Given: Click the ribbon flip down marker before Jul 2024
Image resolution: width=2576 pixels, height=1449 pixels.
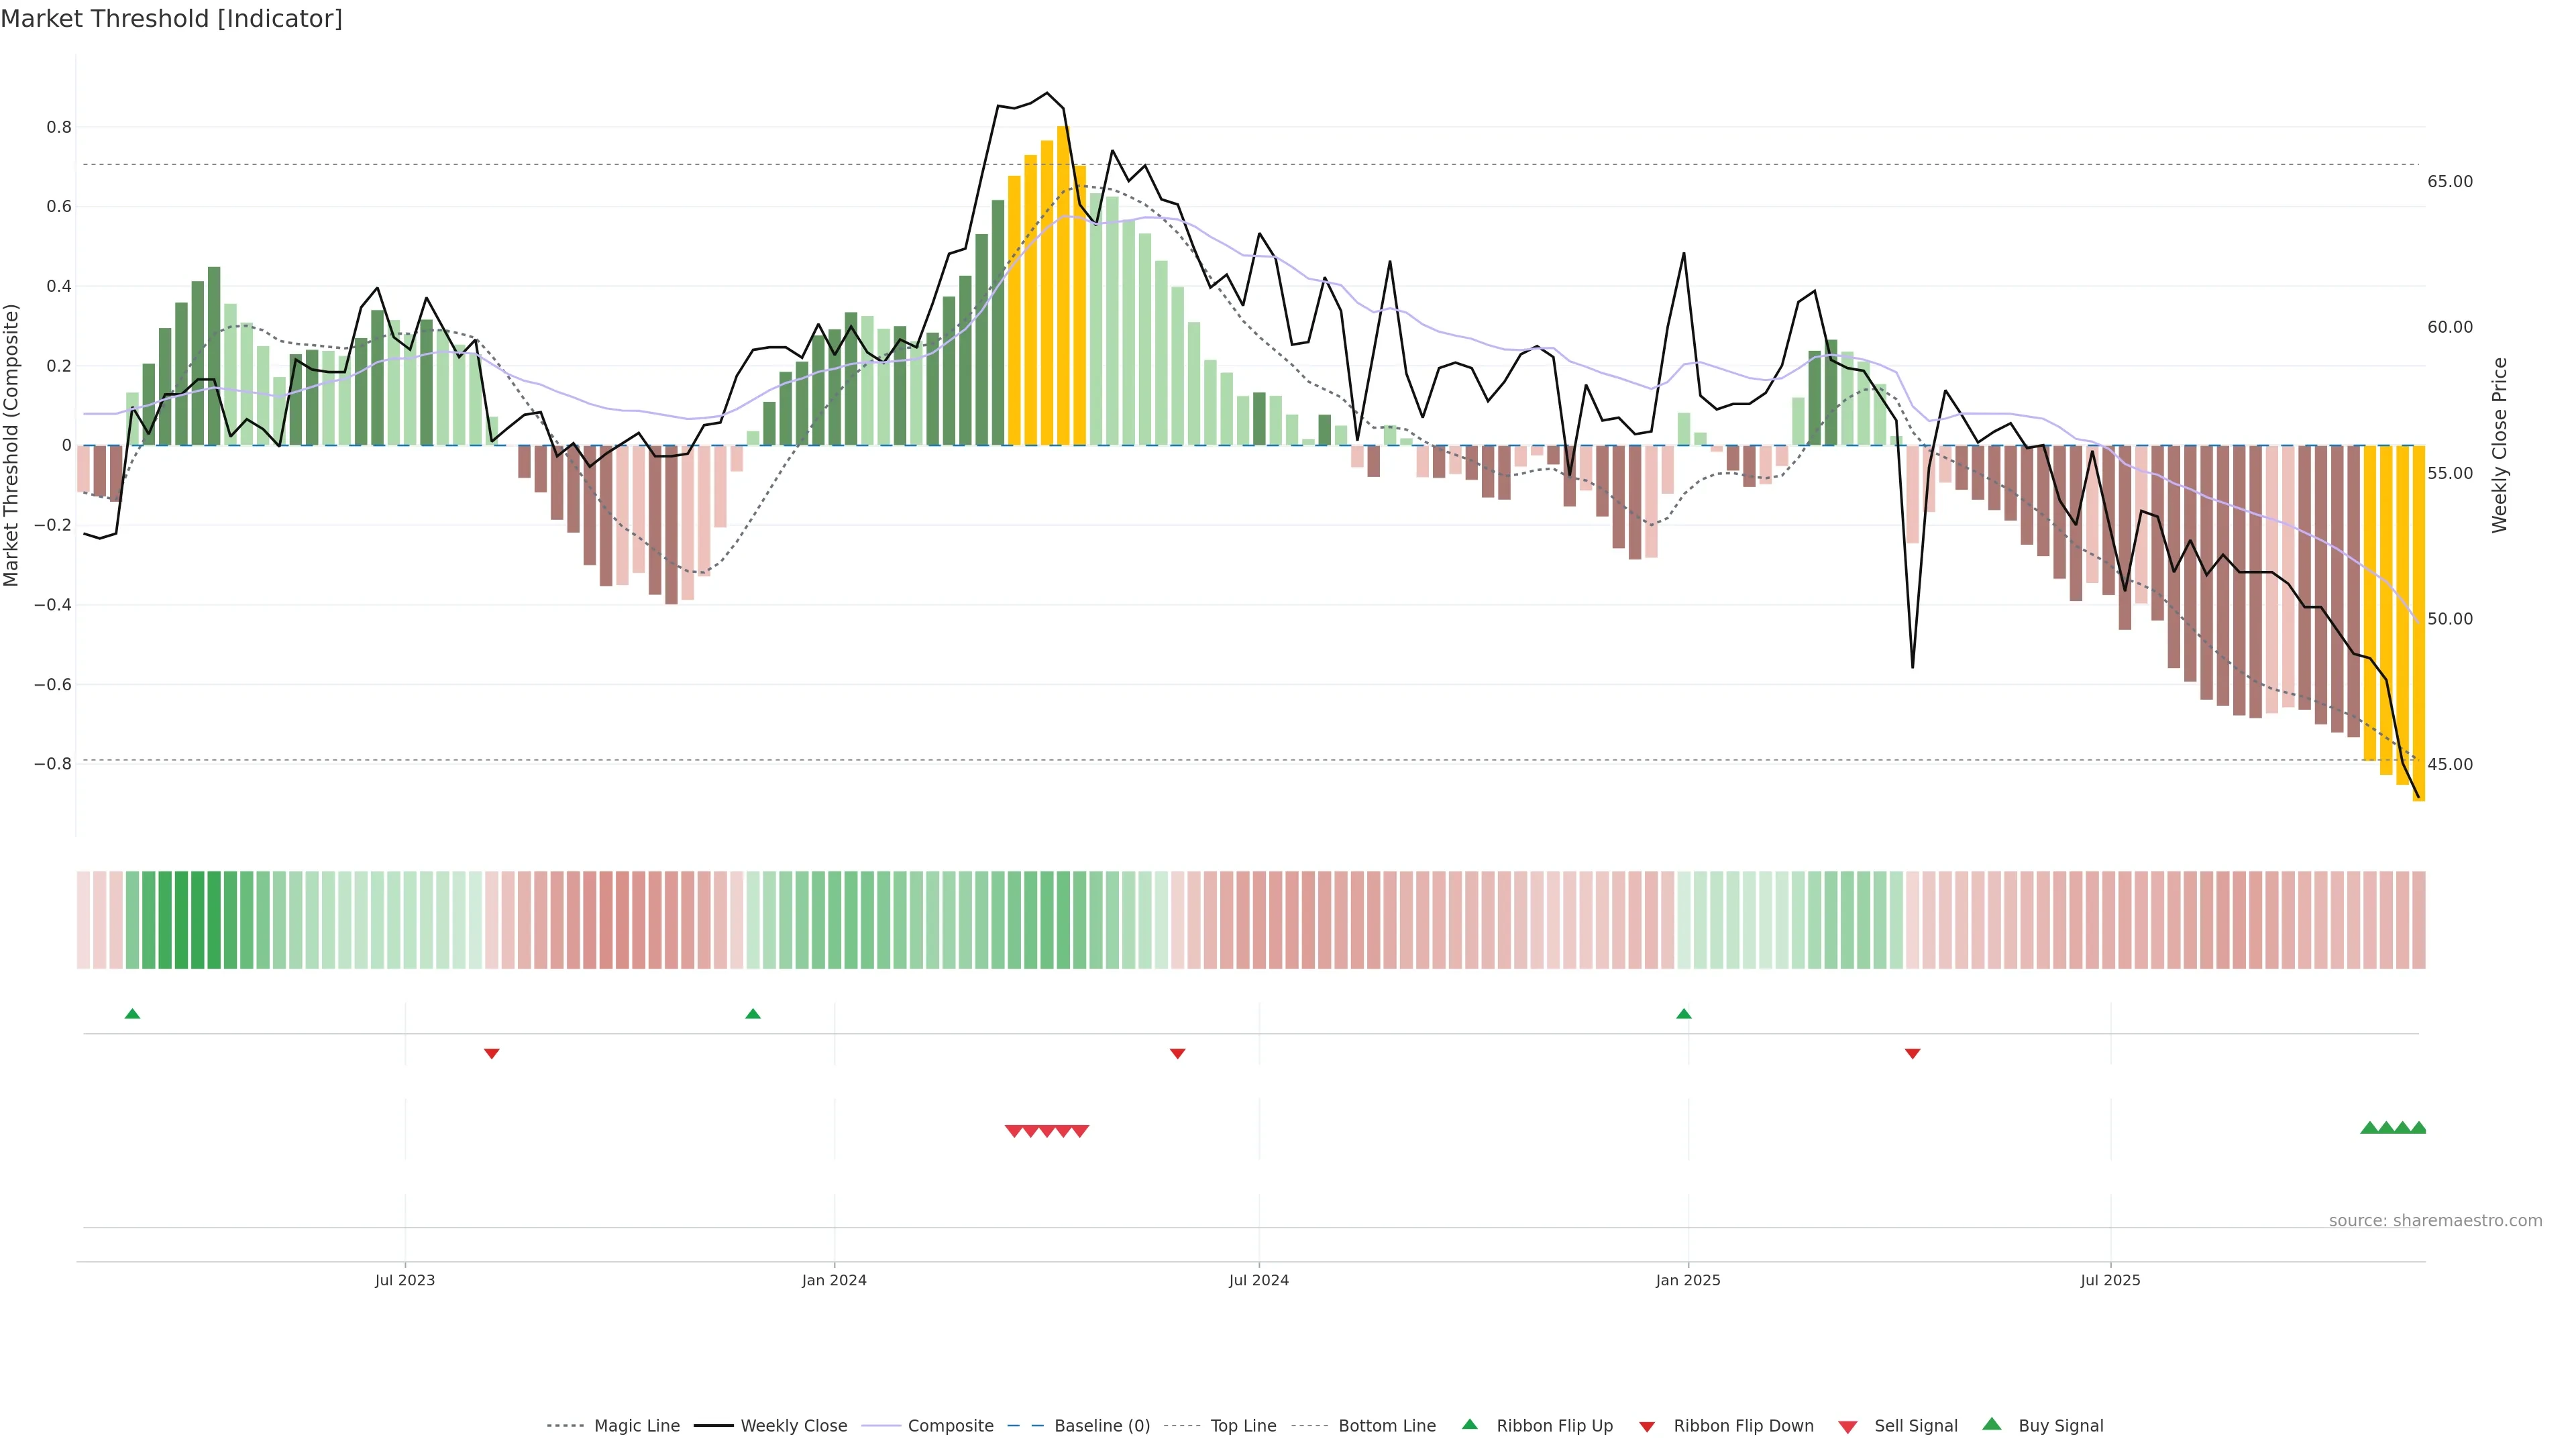Looking at the screenshot, I should pos(1178,1054).
